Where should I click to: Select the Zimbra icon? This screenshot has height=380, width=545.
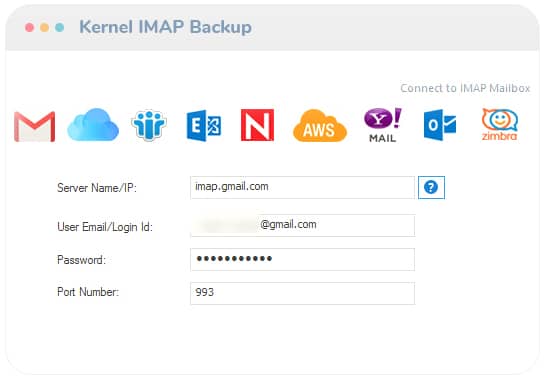coord(499,124)
